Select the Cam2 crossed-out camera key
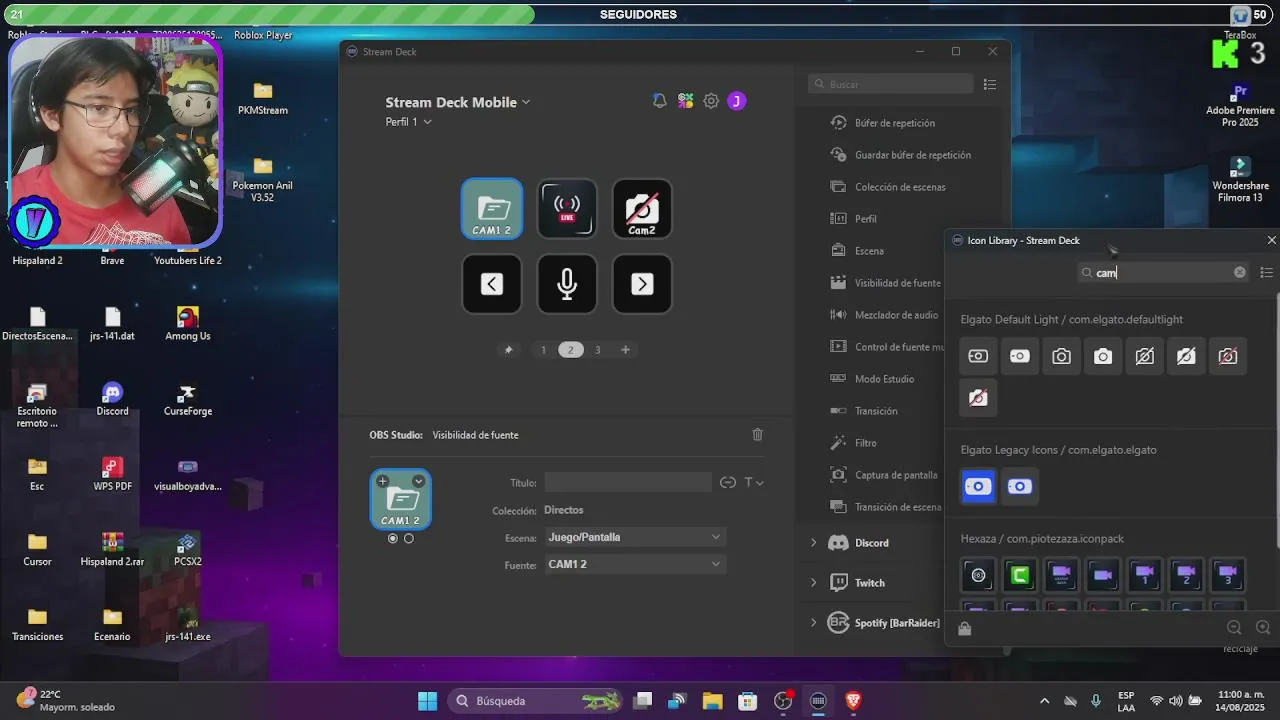This screenshot has width=1280, height=720. [x=642, y=209]
